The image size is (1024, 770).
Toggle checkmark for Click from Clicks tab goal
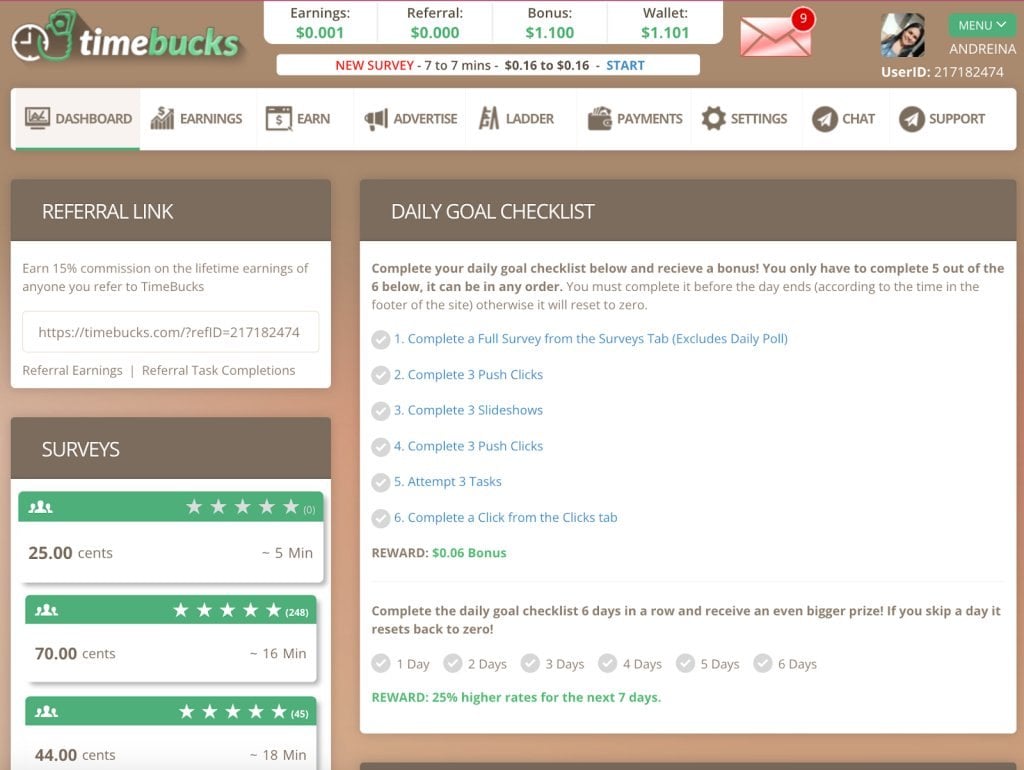tap(381, 518)
